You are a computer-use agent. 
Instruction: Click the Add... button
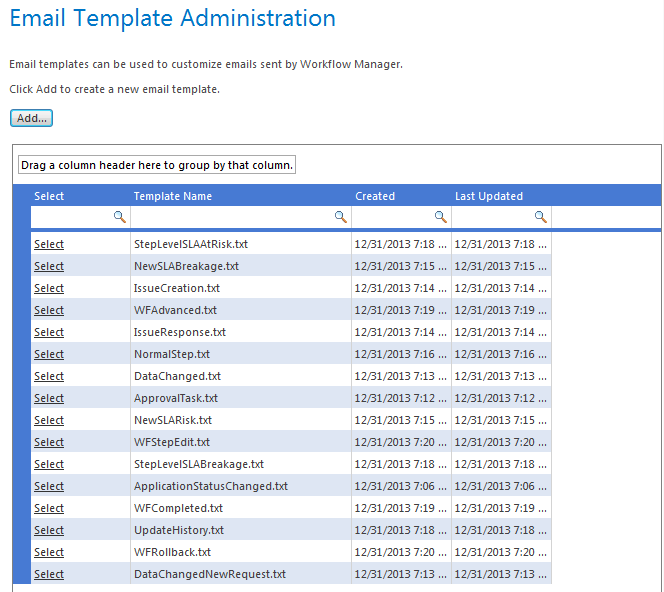[x=31, y=118]
